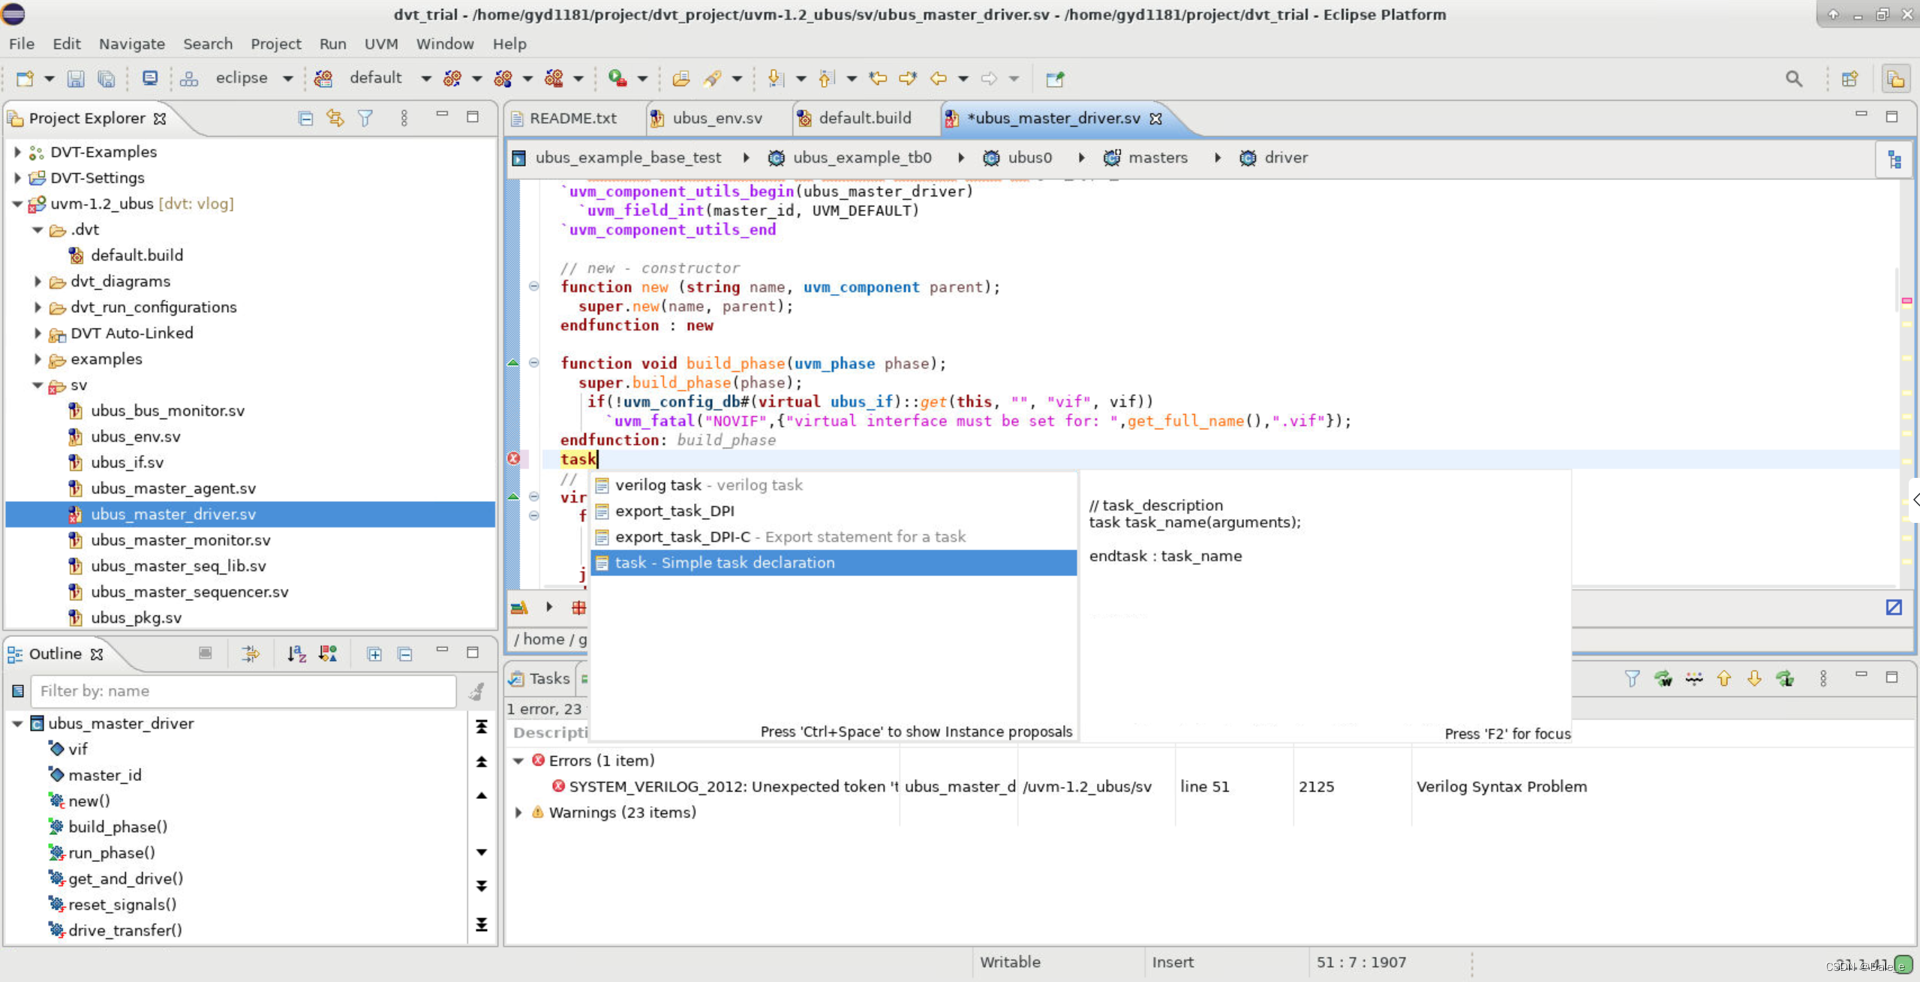
Task: Open the console monitor toolbar icon
Action: pos(150,78)
